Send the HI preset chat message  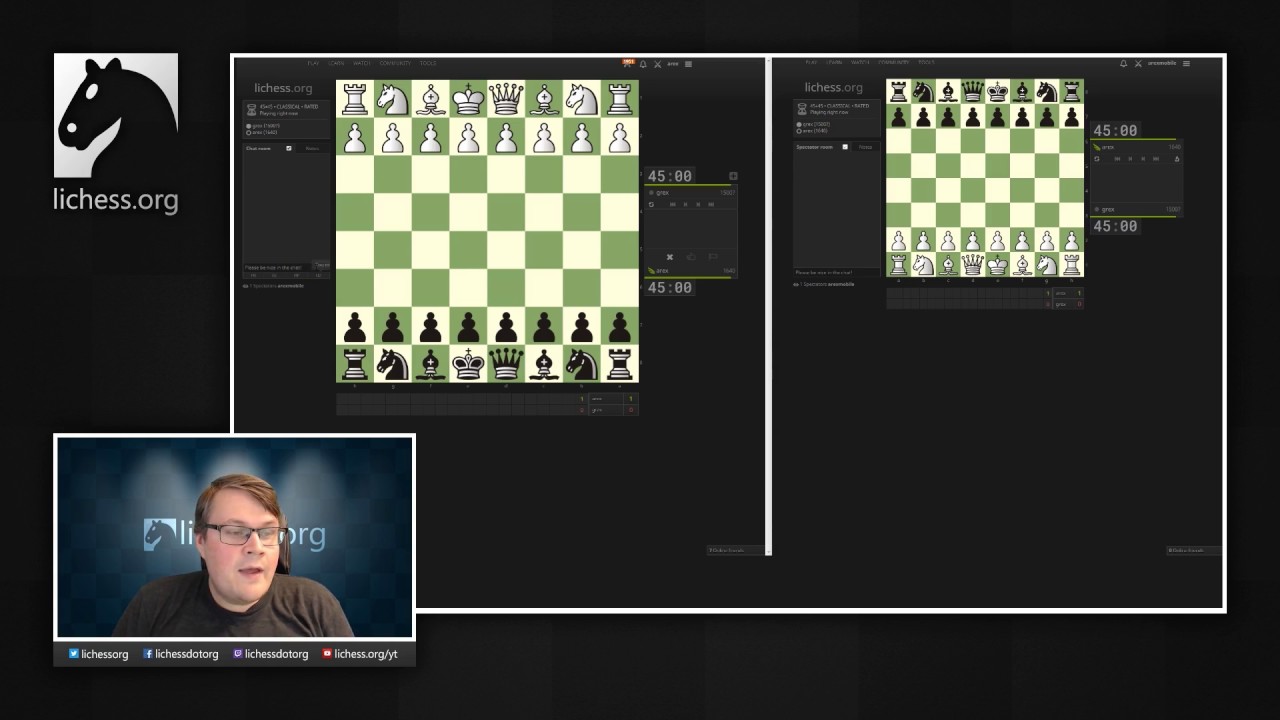(253, 276)
